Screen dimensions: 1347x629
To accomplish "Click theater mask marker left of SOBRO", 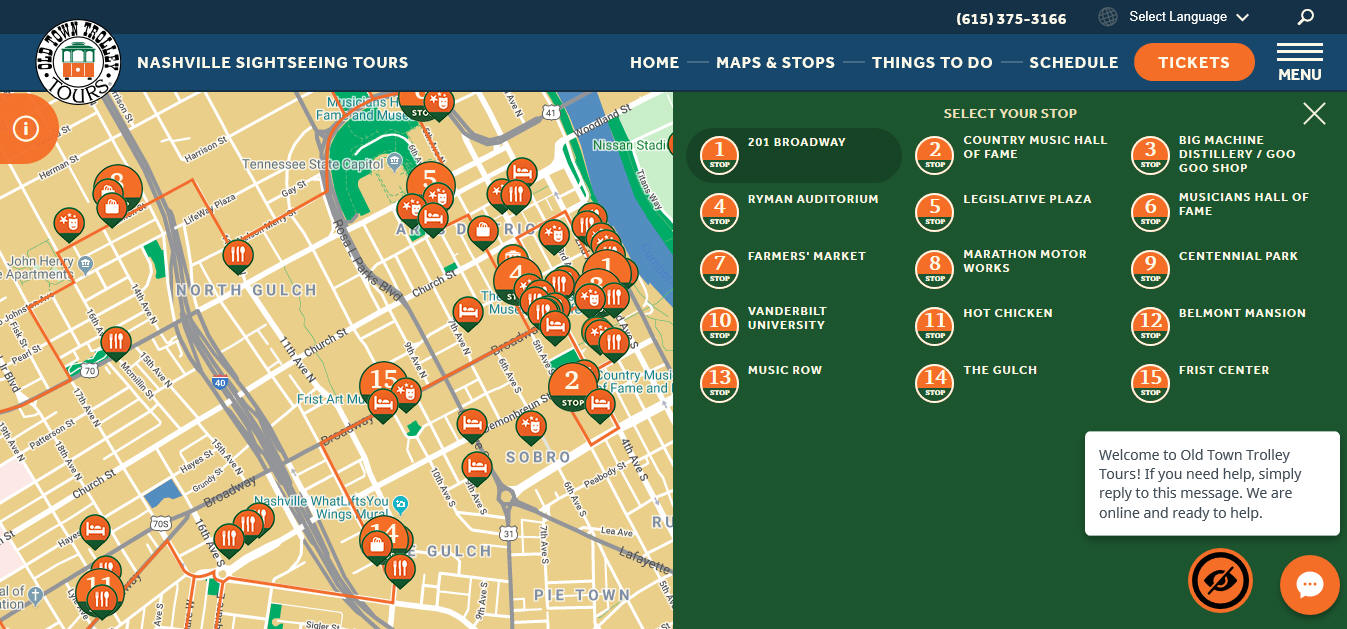I will [531, 427].
